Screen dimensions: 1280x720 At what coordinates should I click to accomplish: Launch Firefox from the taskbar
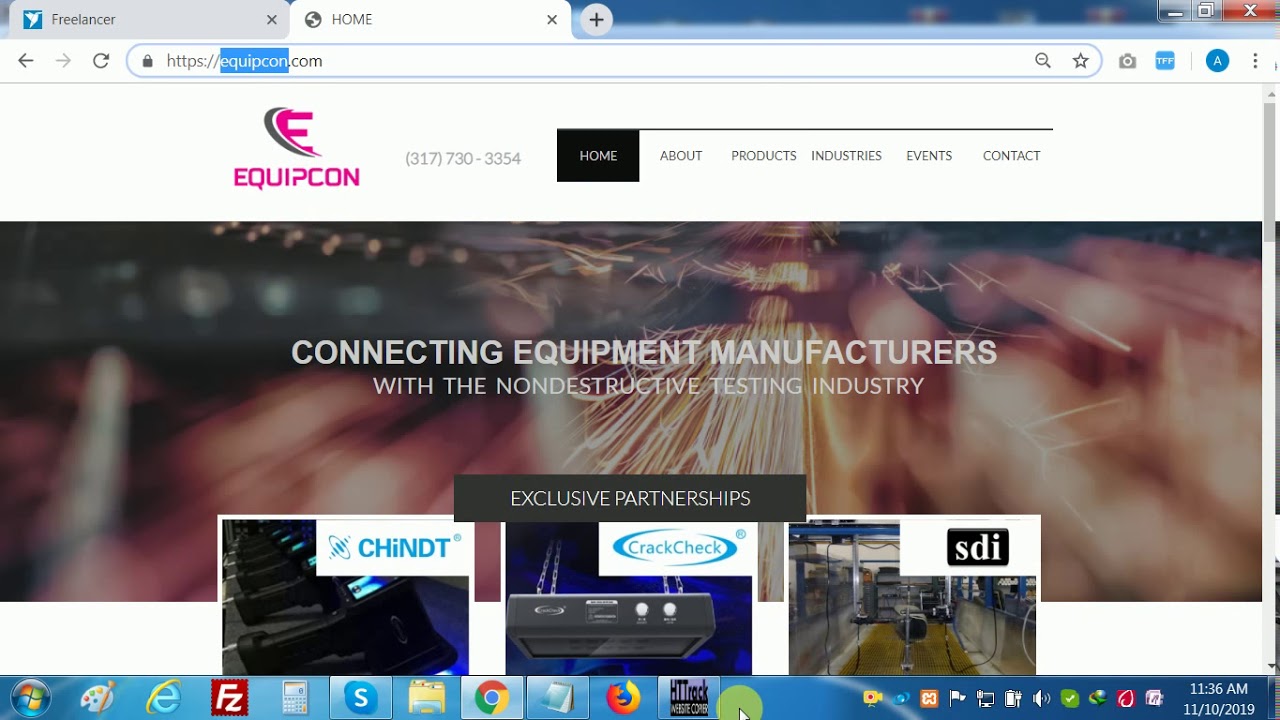(x=623, y=698)
